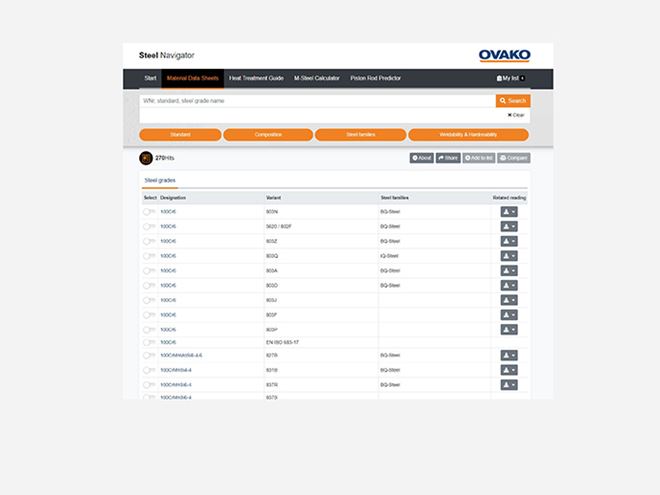Switch to Heat Treatment Guide tab
This screenshot has height=495, width=660.
tap(256, 78)
